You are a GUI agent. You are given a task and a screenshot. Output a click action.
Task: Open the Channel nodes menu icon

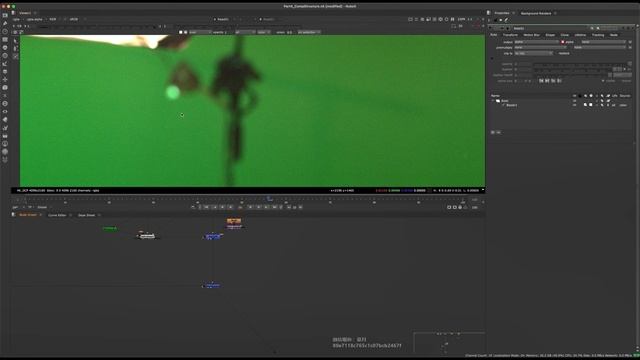(5, 40)
